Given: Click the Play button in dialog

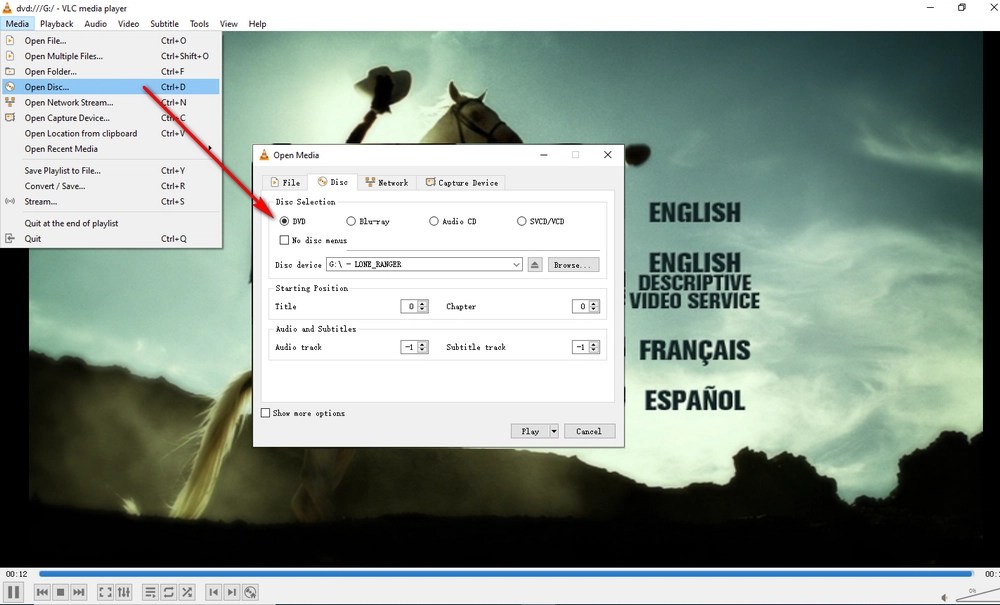Looking at the screenshot, I should point(530,432).
